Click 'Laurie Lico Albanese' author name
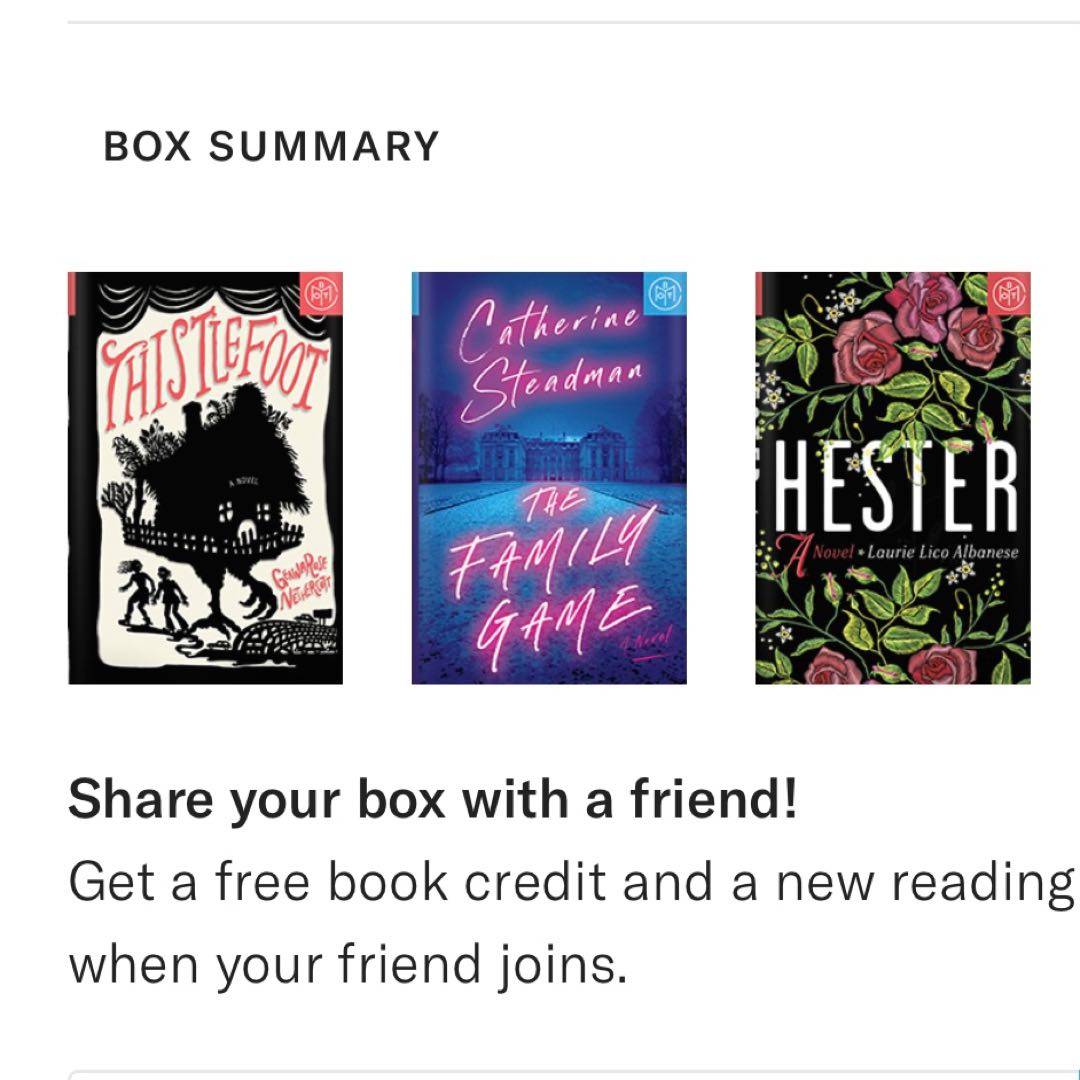 coord(925,552)
